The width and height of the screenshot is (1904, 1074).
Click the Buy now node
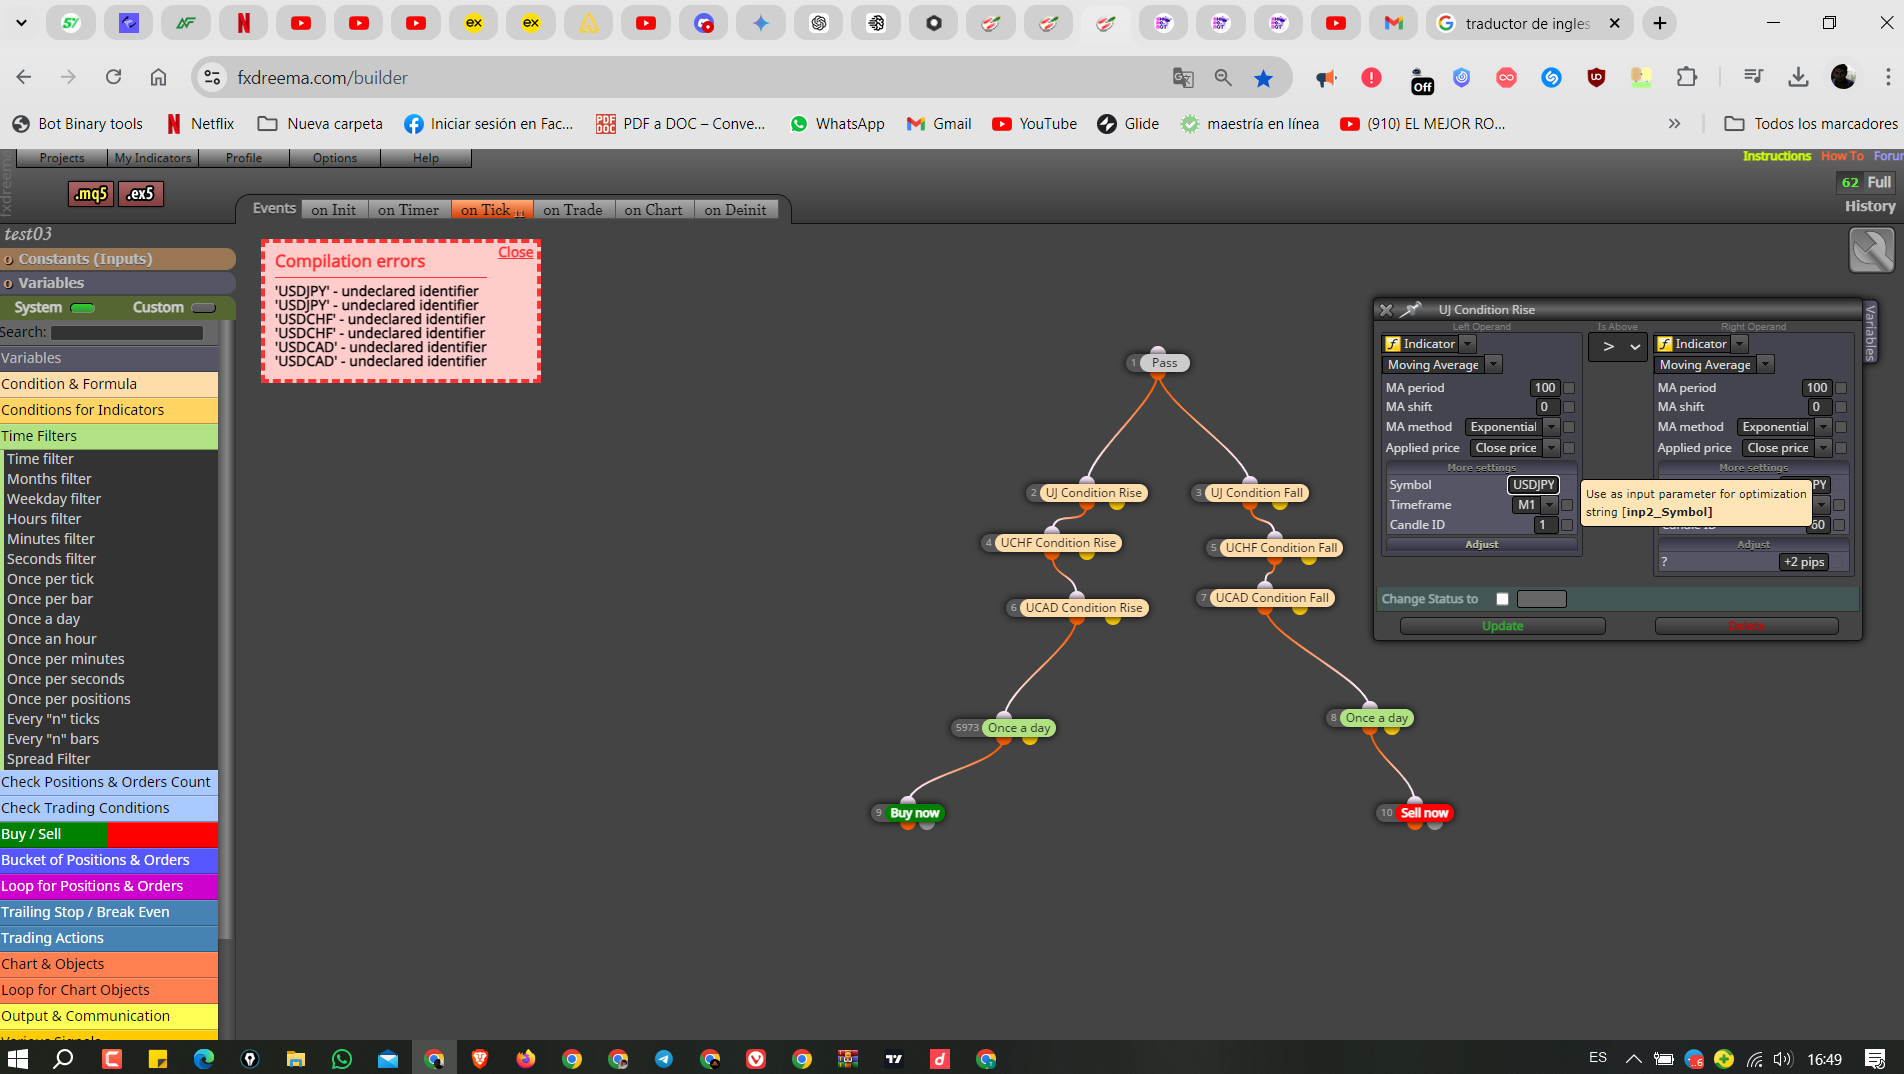pyautogui.click(x=914, y=813)
